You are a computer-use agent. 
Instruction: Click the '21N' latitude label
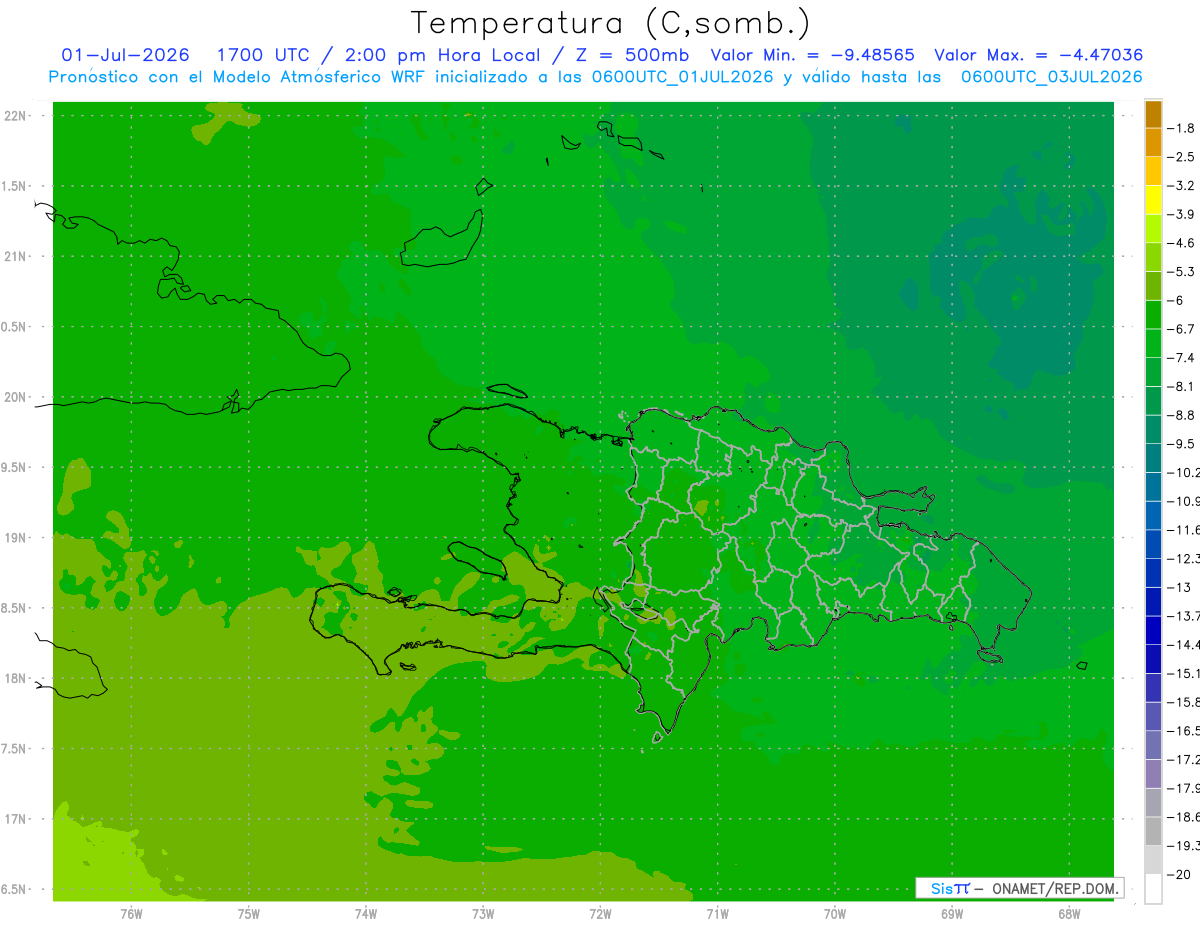(x=16, y=256)
